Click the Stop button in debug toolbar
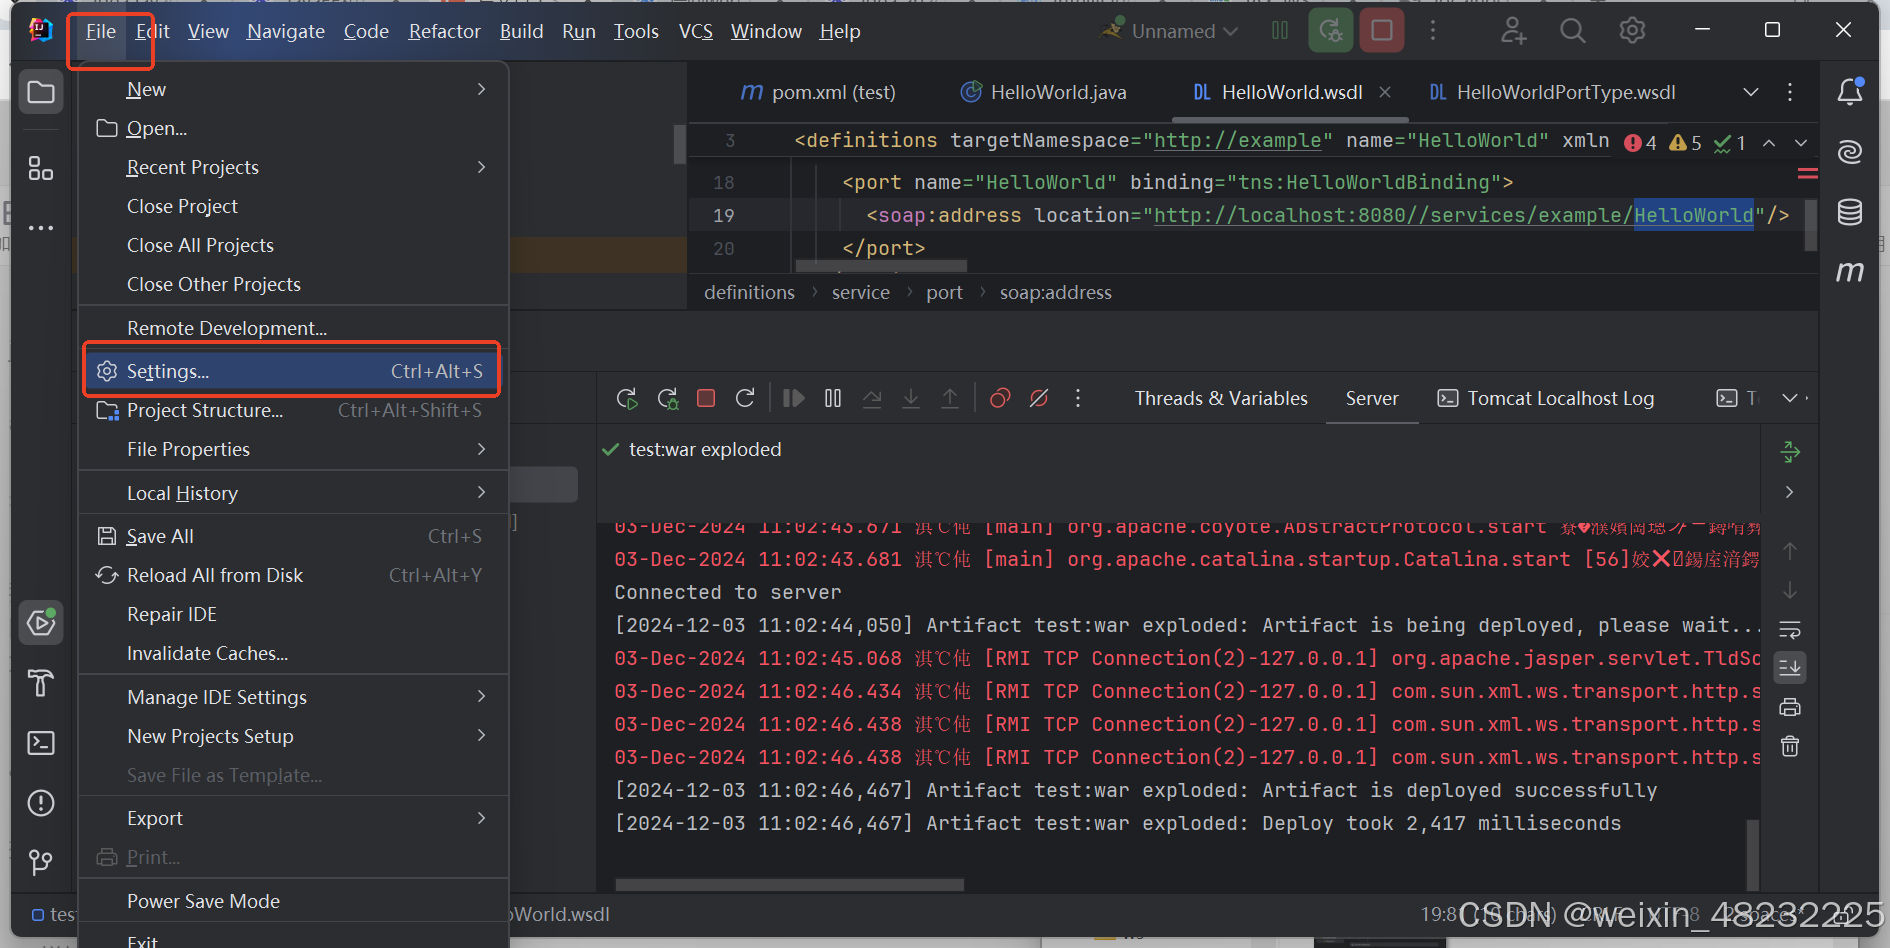 pos(706,398)
